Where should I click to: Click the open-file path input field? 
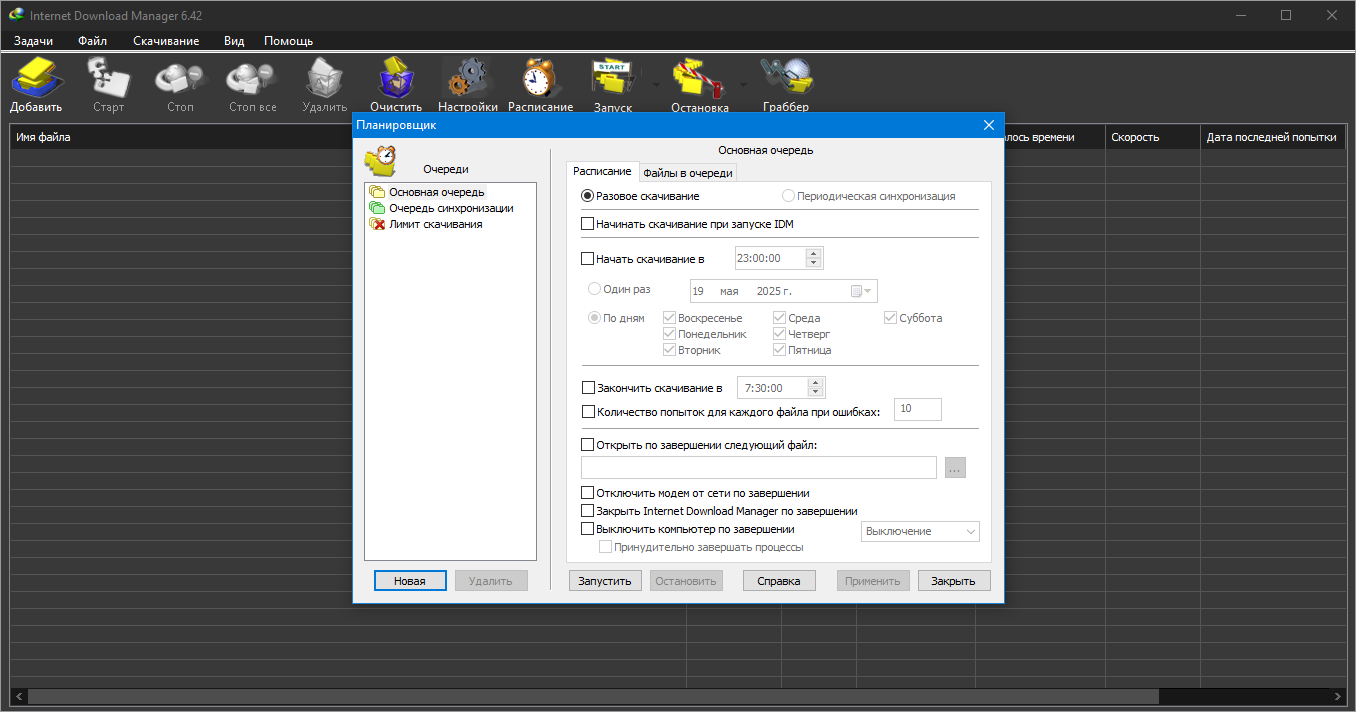(x=759, y=467)
